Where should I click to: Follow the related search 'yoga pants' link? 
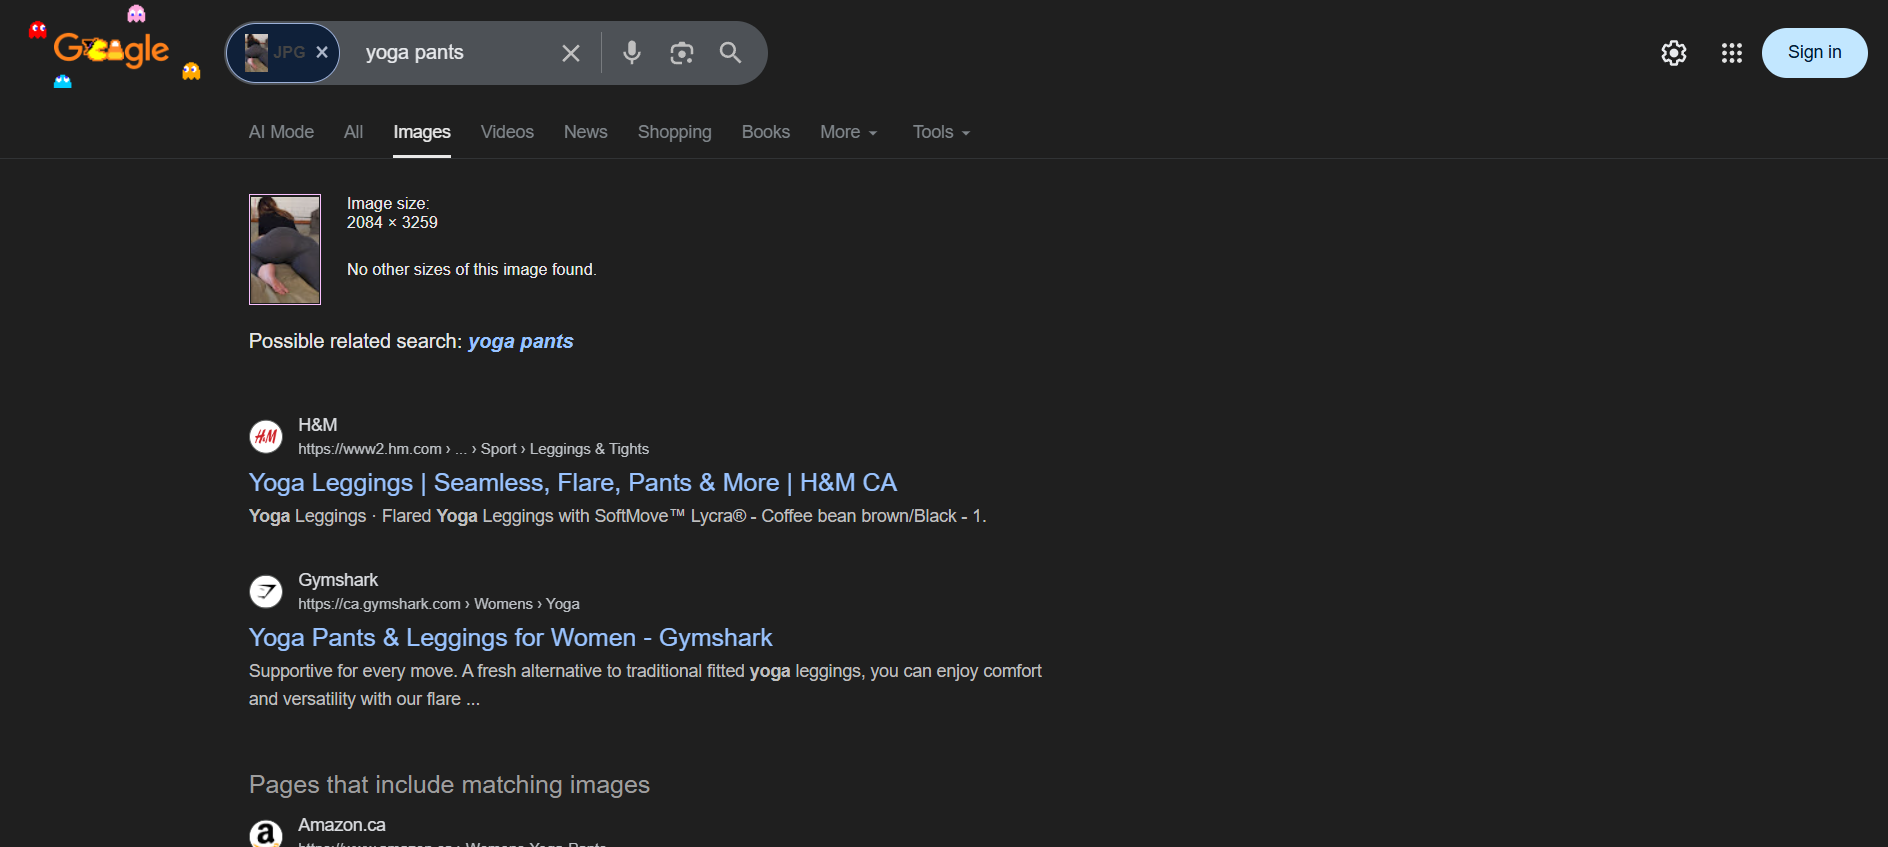coord(521,341)
